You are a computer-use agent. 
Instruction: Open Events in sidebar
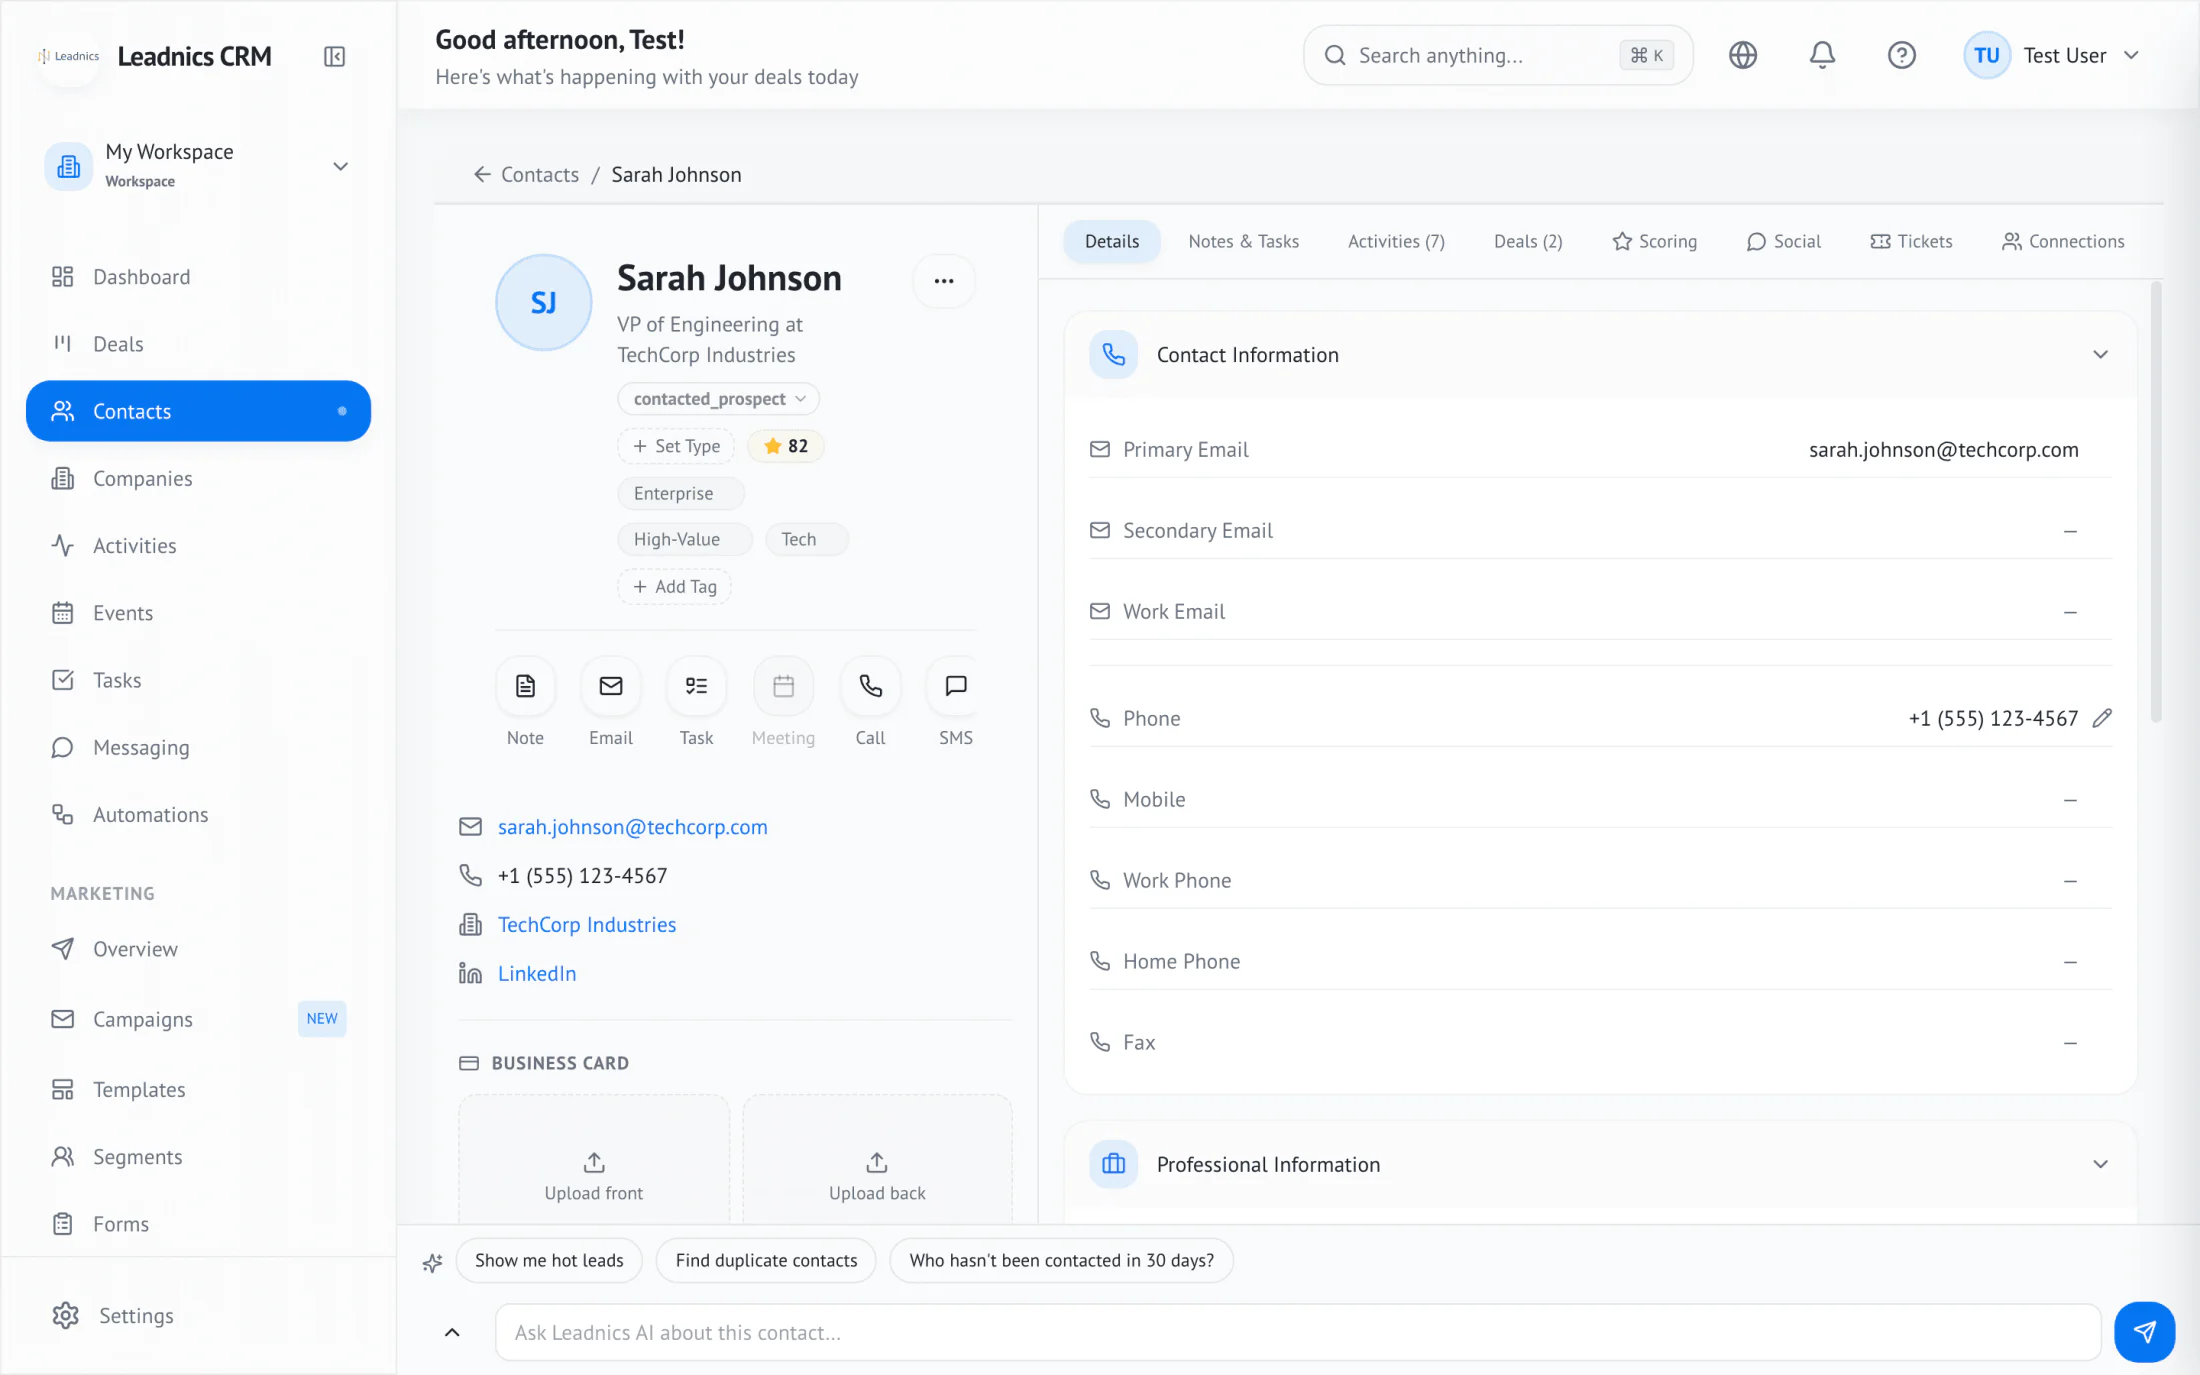(198, 612)
